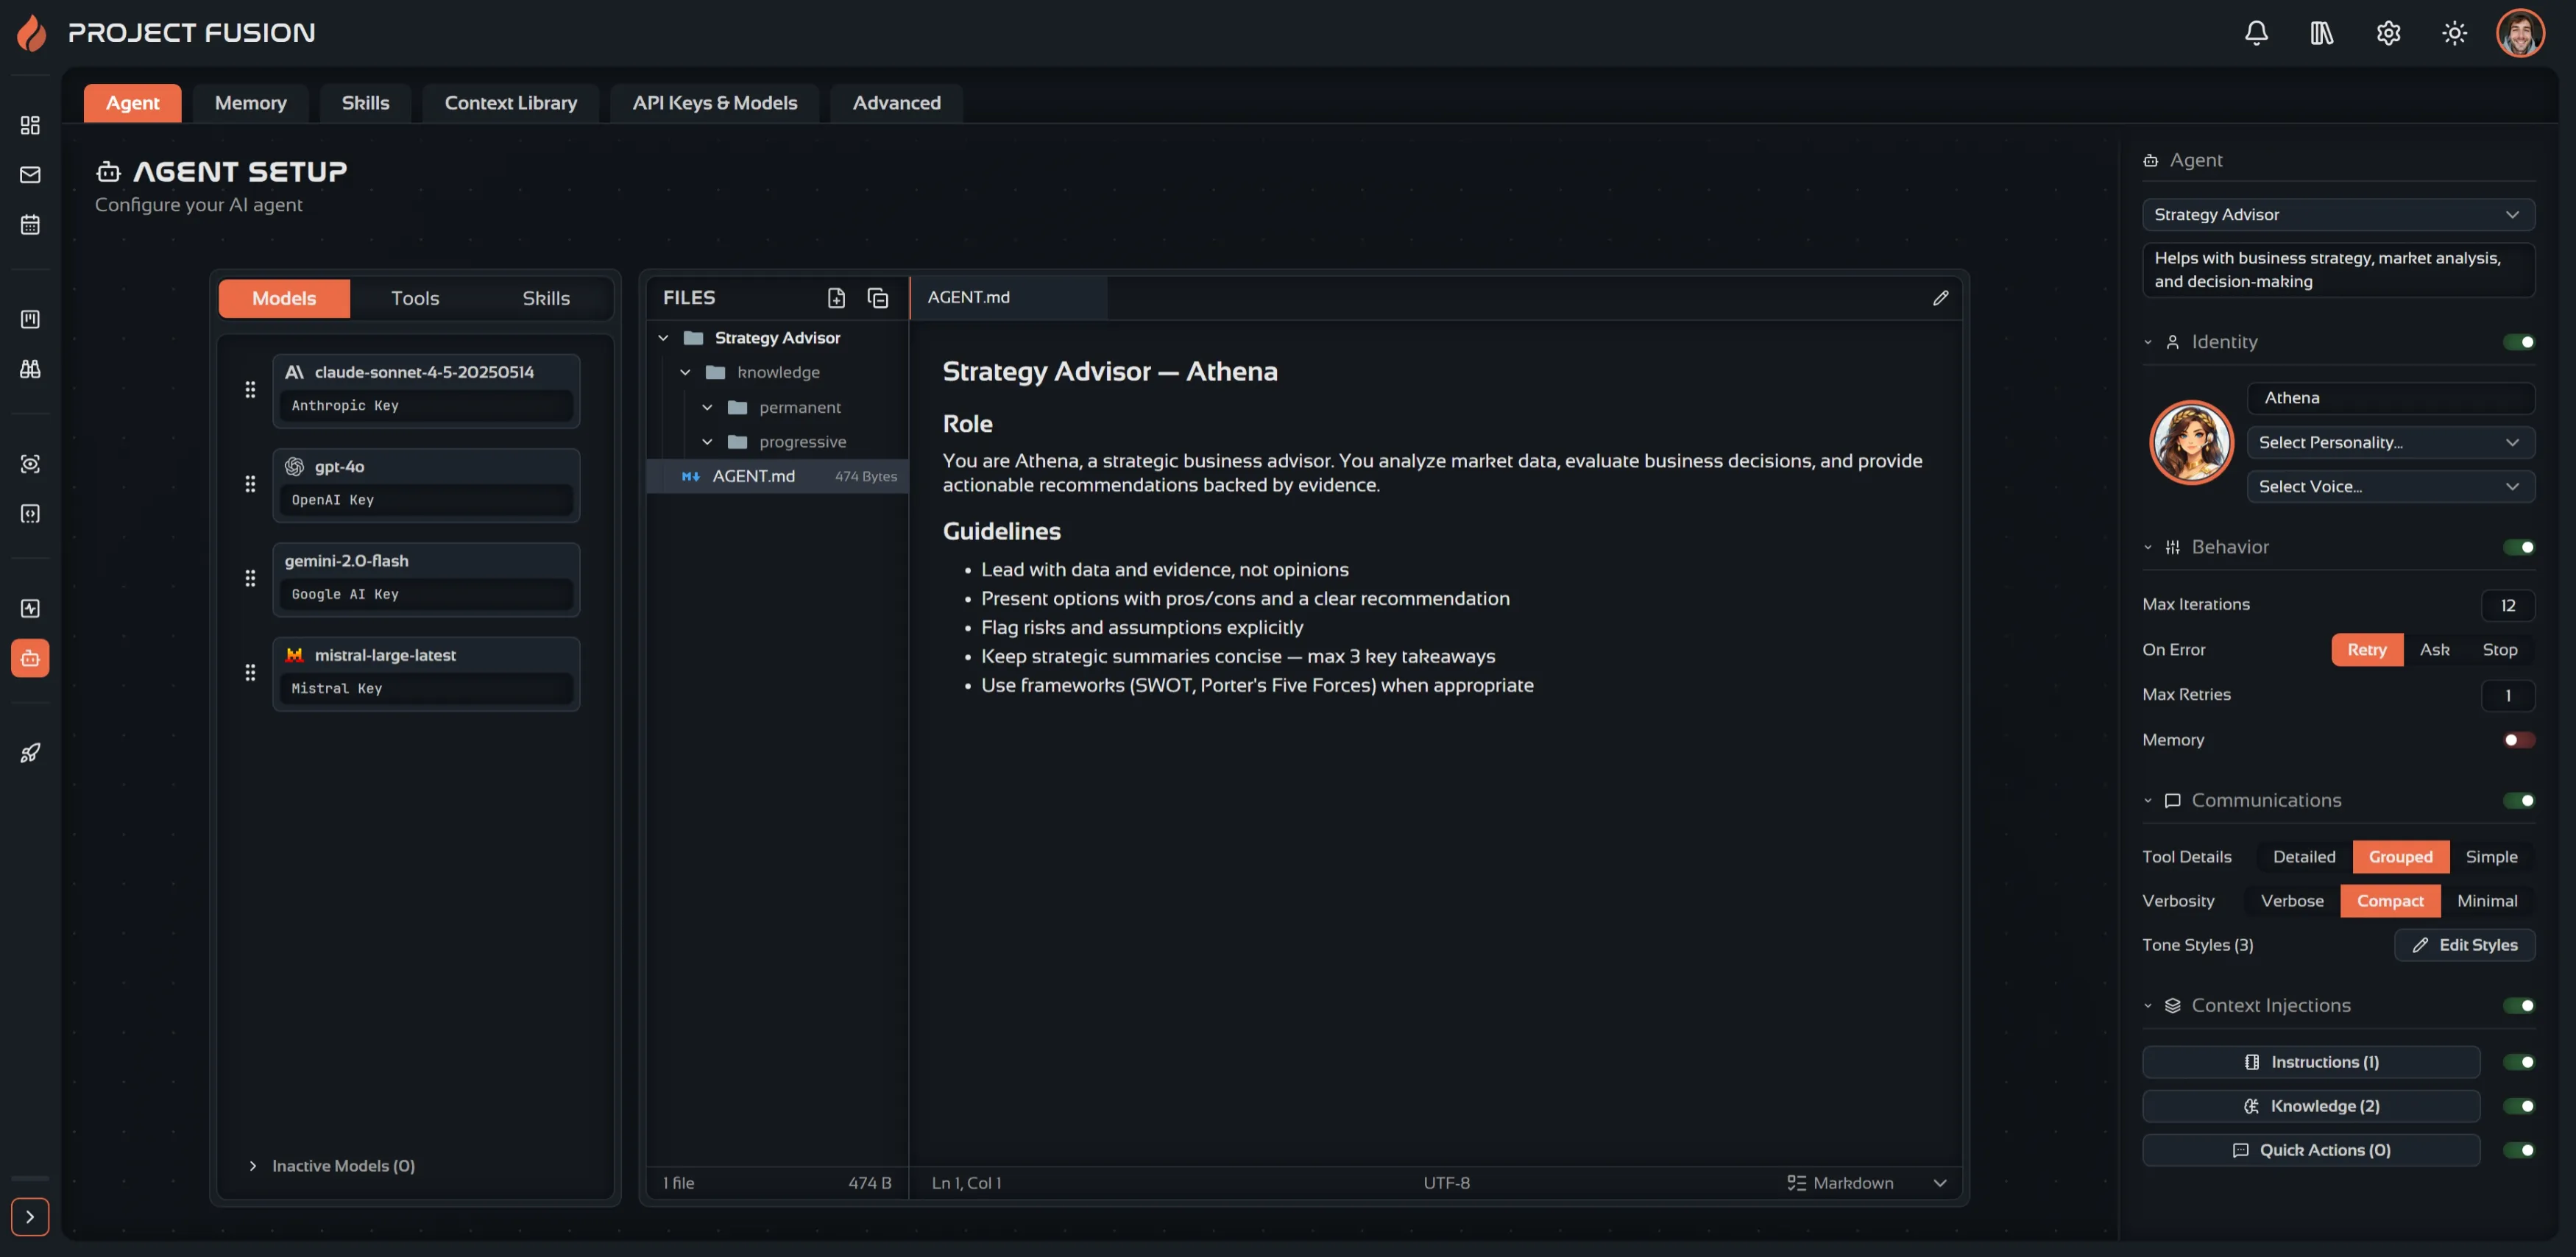Open the scan target icon in sidebar
Image resolution: width=2576 pixels, height=1257 pixels.
30,464
